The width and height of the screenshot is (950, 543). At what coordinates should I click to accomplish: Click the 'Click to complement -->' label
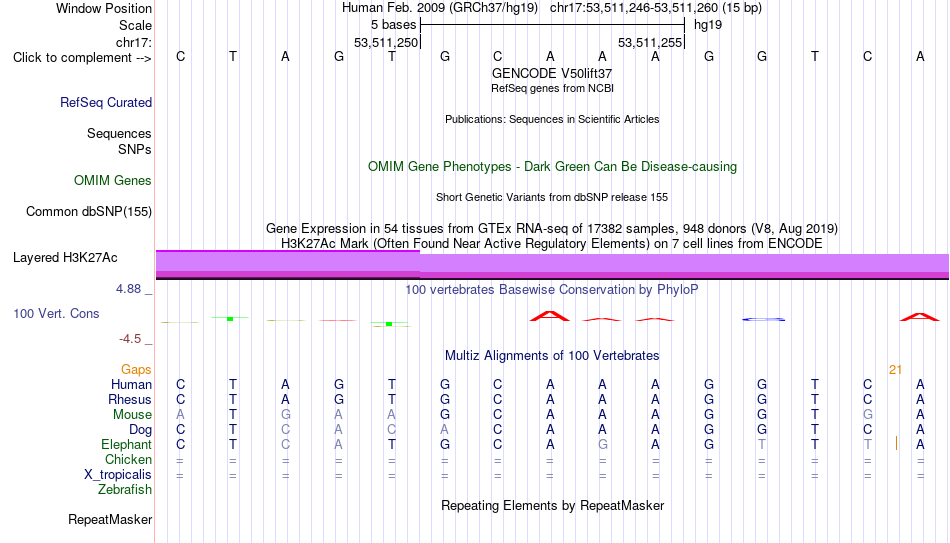coord(82,58)
